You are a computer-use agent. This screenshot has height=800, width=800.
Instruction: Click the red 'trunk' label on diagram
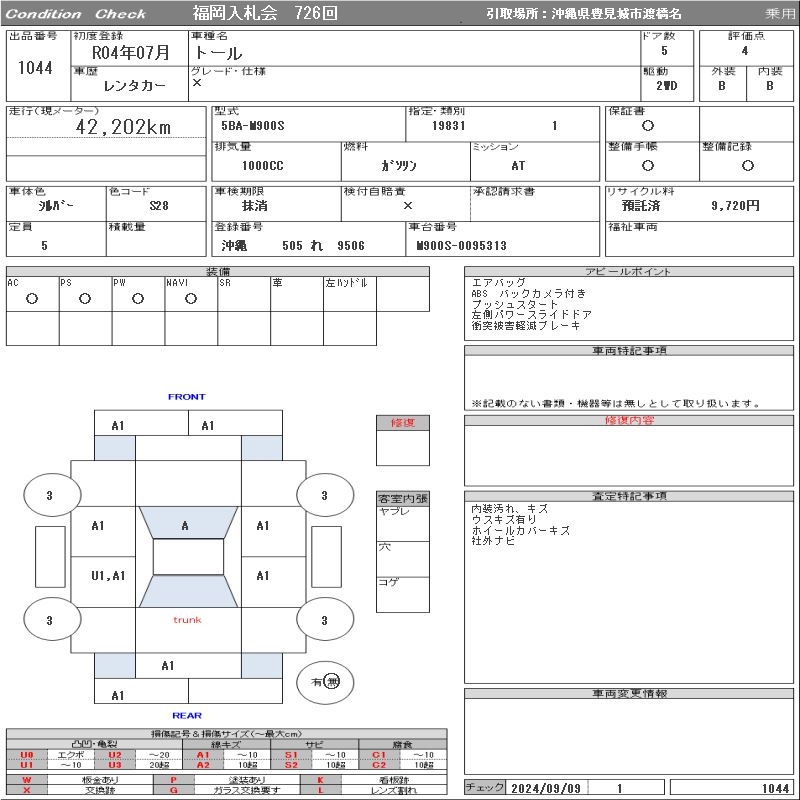[x=187, y=620]
